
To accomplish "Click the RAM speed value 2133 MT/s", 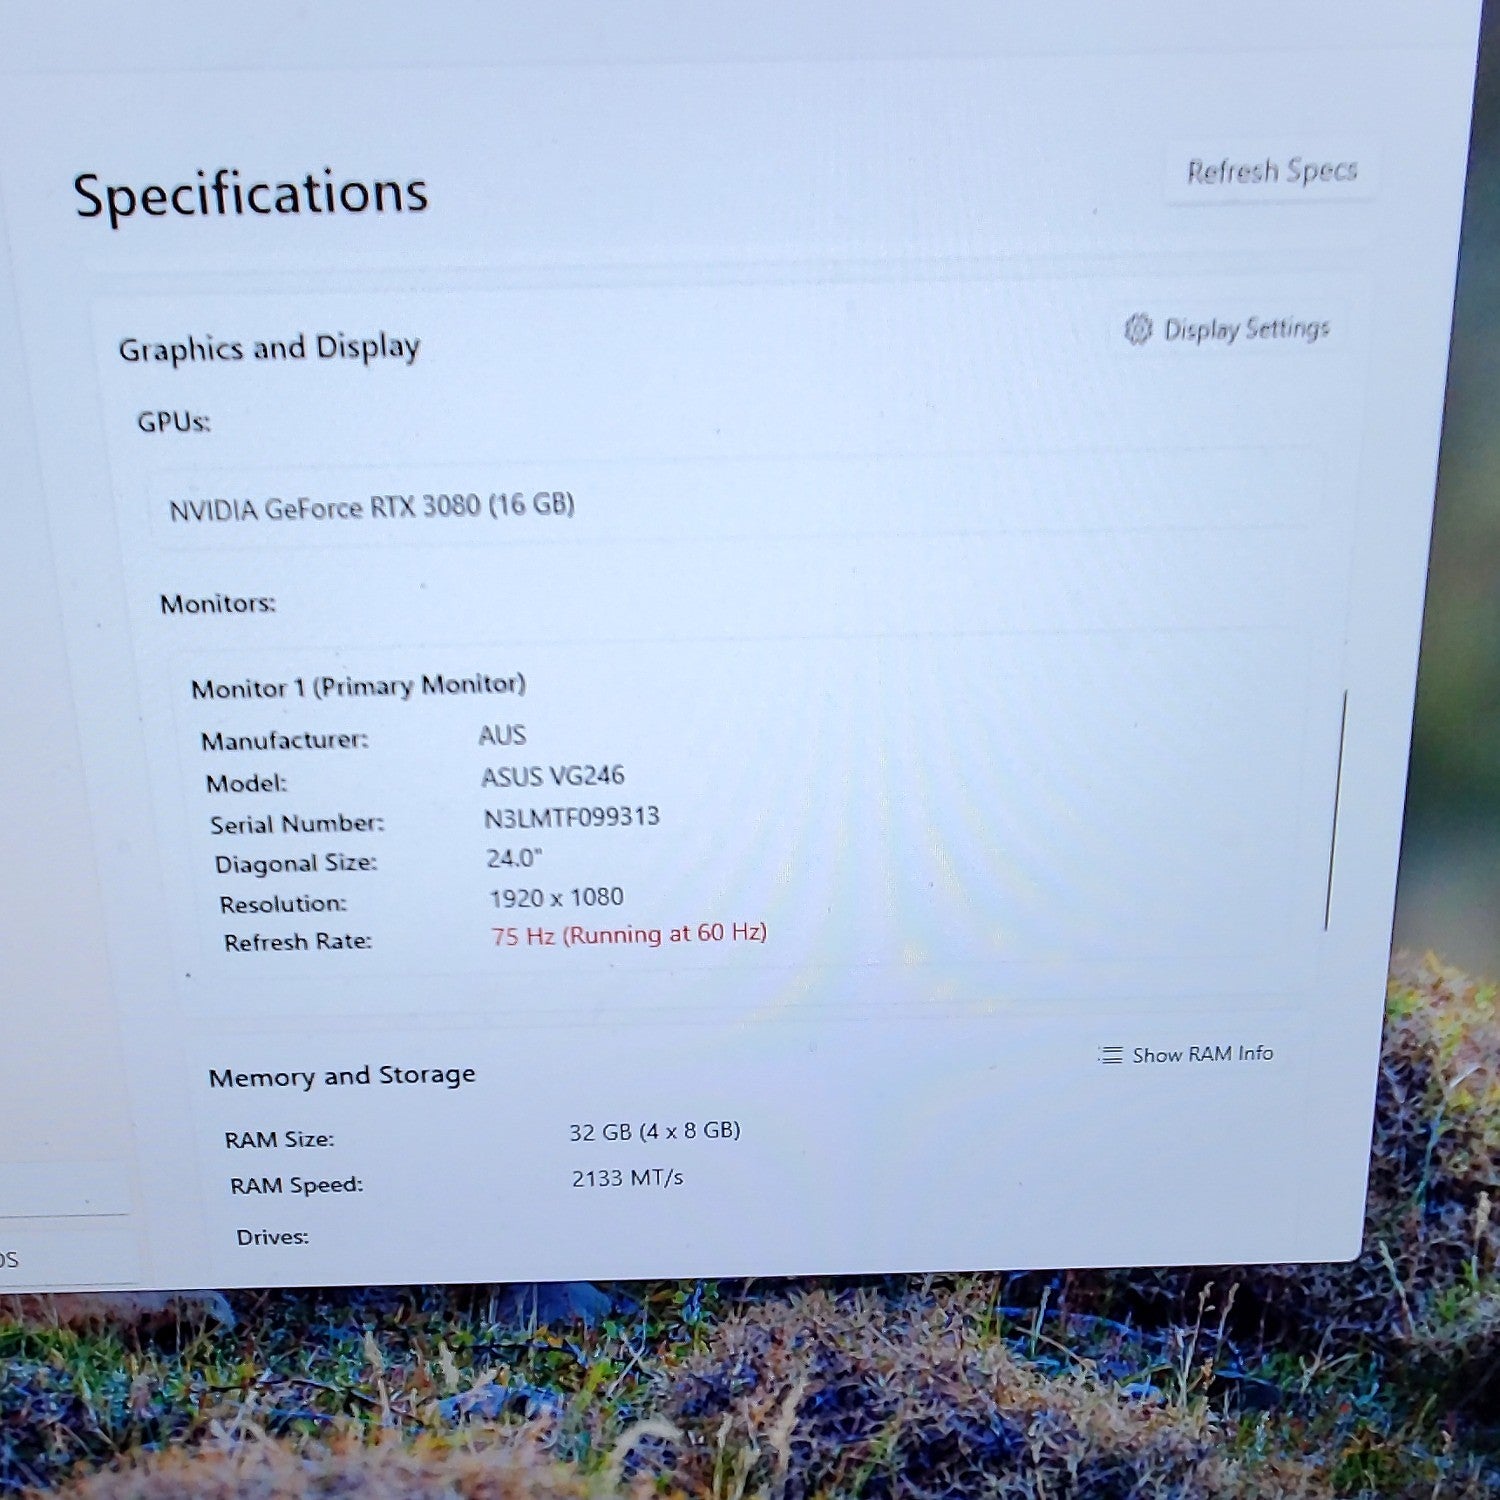I will [627, 1178].
